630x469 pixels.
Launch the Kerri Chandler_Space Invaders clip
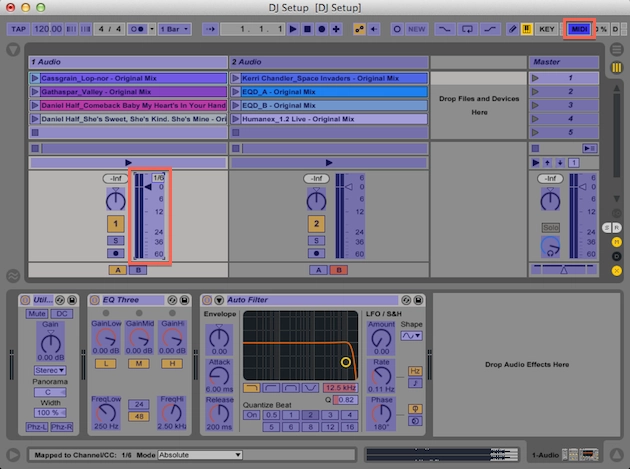[x=236, y=77]
